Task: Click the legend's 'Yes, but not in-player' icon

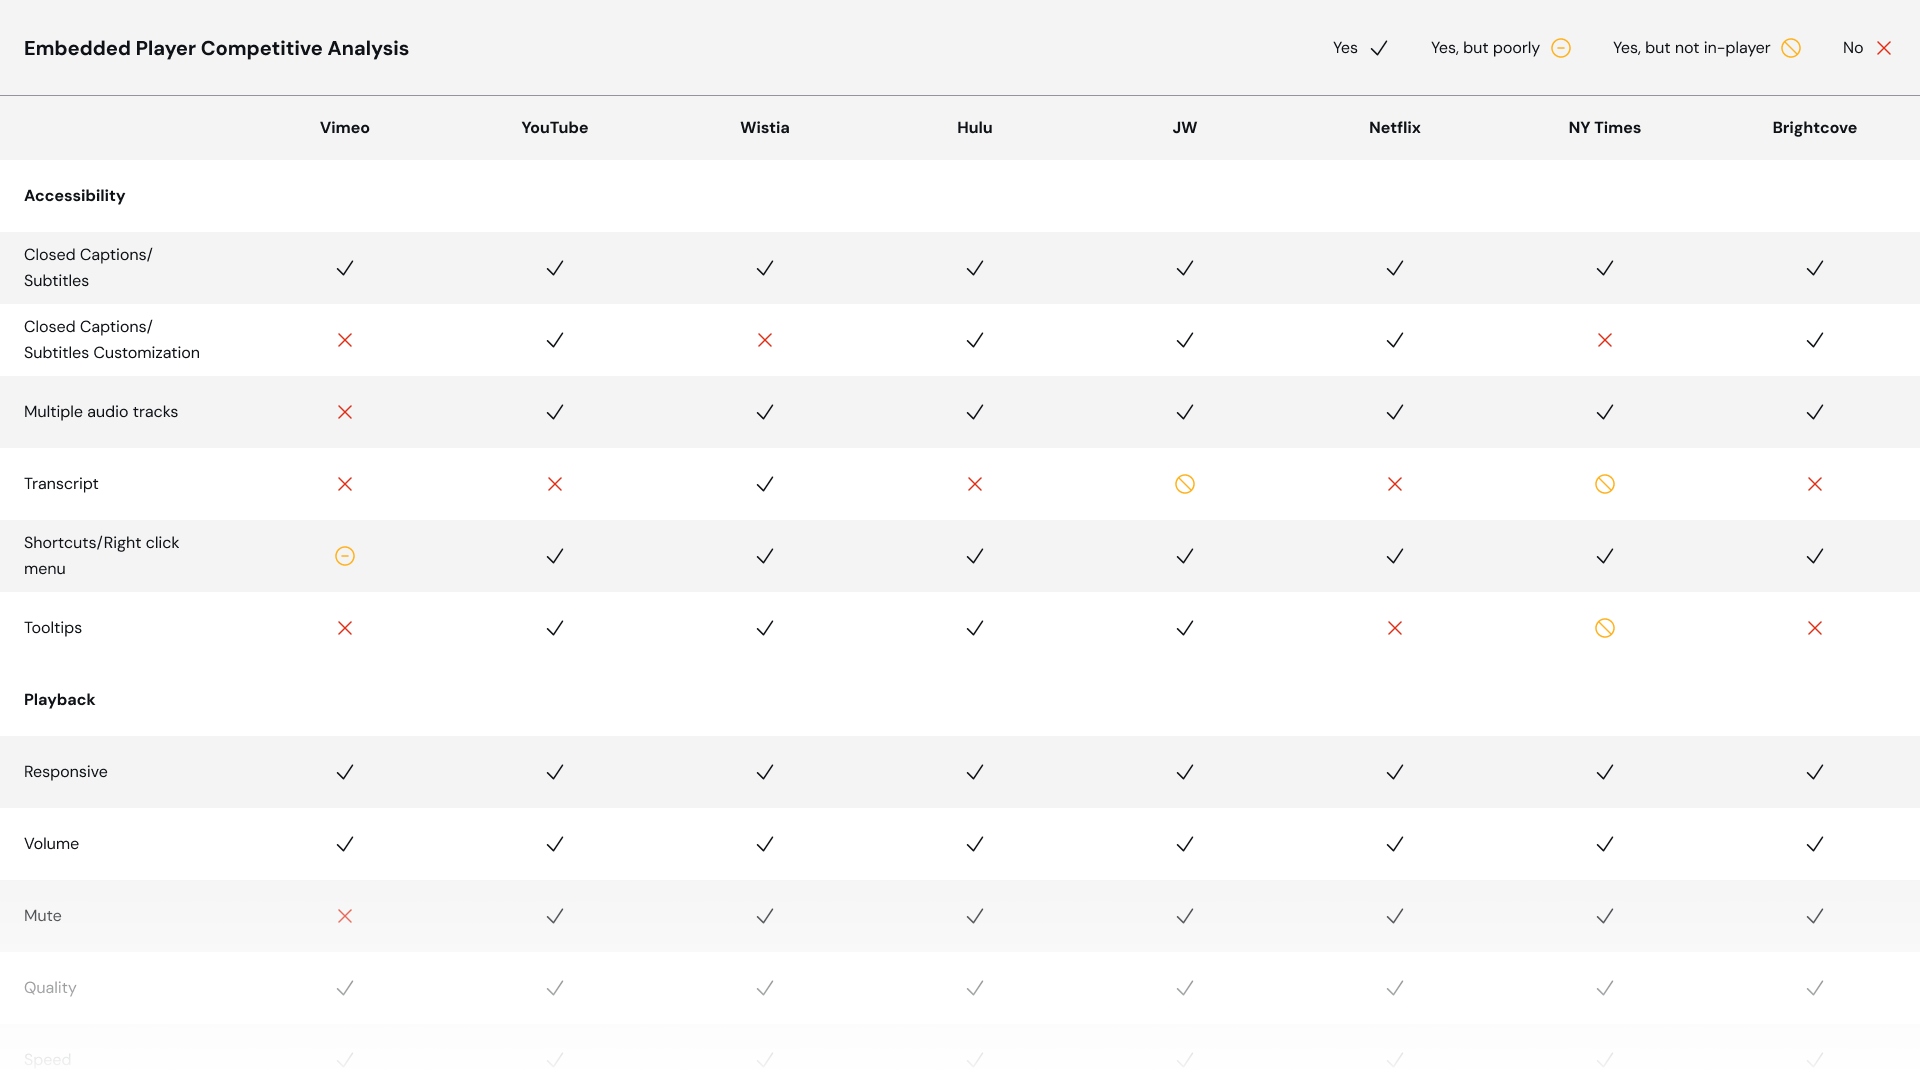Action: pos(1791,48)
